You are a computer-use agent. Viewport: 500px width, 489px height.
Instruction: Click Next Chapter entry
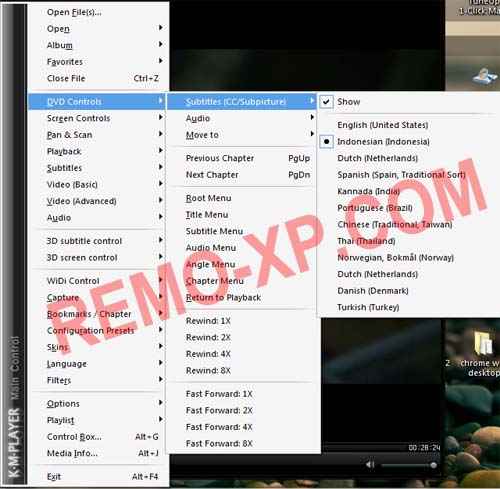pos(241,175)
